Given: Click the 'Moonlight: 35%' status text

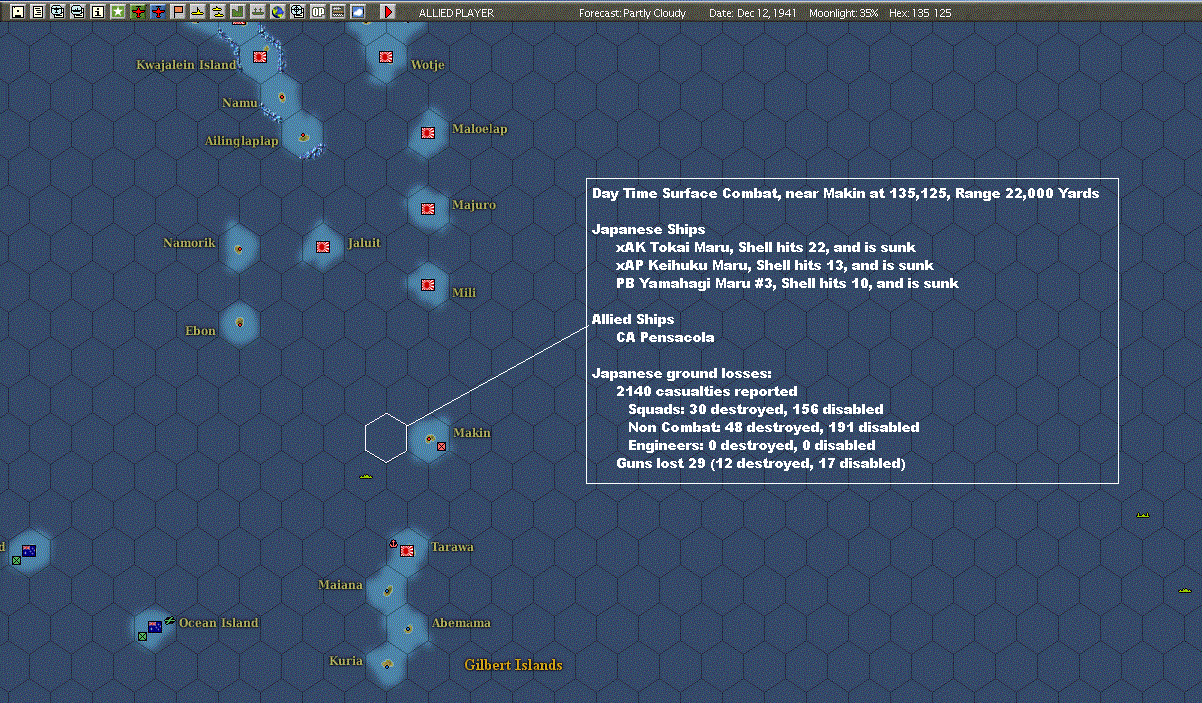Looking at the screenshot, I should click(x=844, y=13).
